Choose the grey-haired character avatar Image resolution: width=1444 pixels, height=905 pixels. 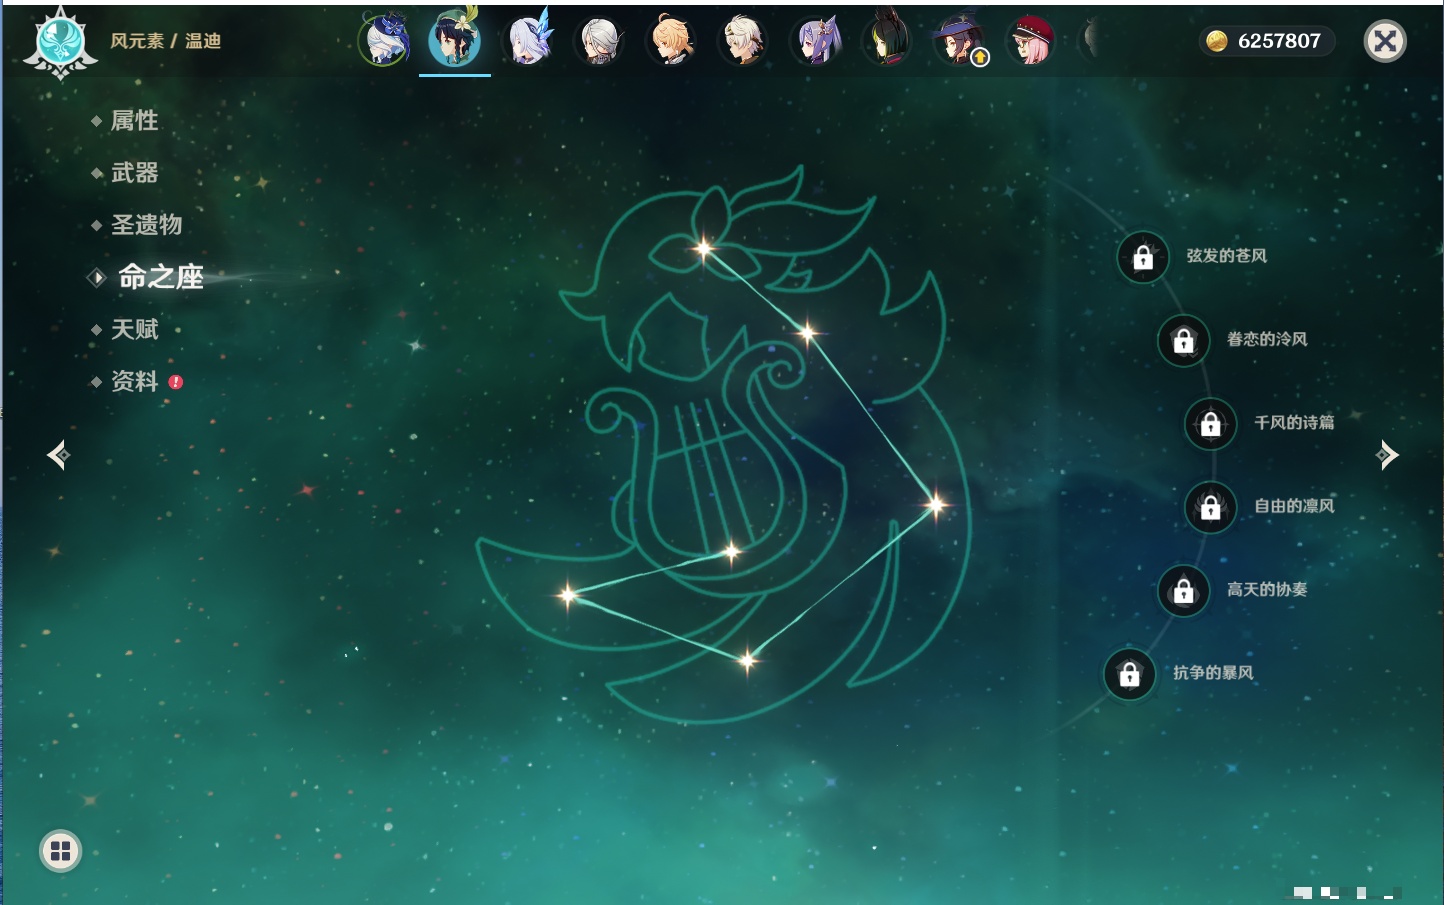[600, 41]
